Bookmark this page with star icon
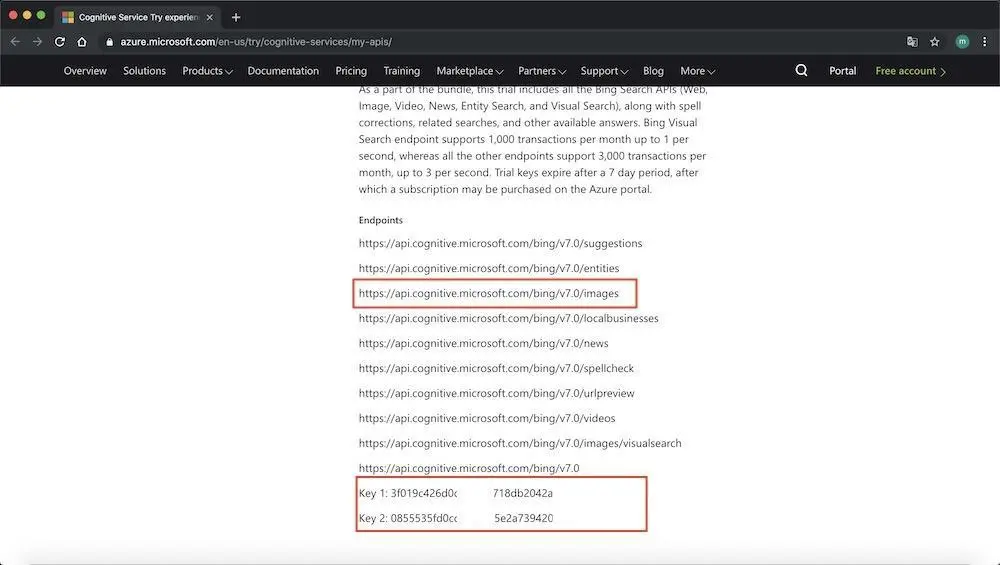 tap(934, 41)
